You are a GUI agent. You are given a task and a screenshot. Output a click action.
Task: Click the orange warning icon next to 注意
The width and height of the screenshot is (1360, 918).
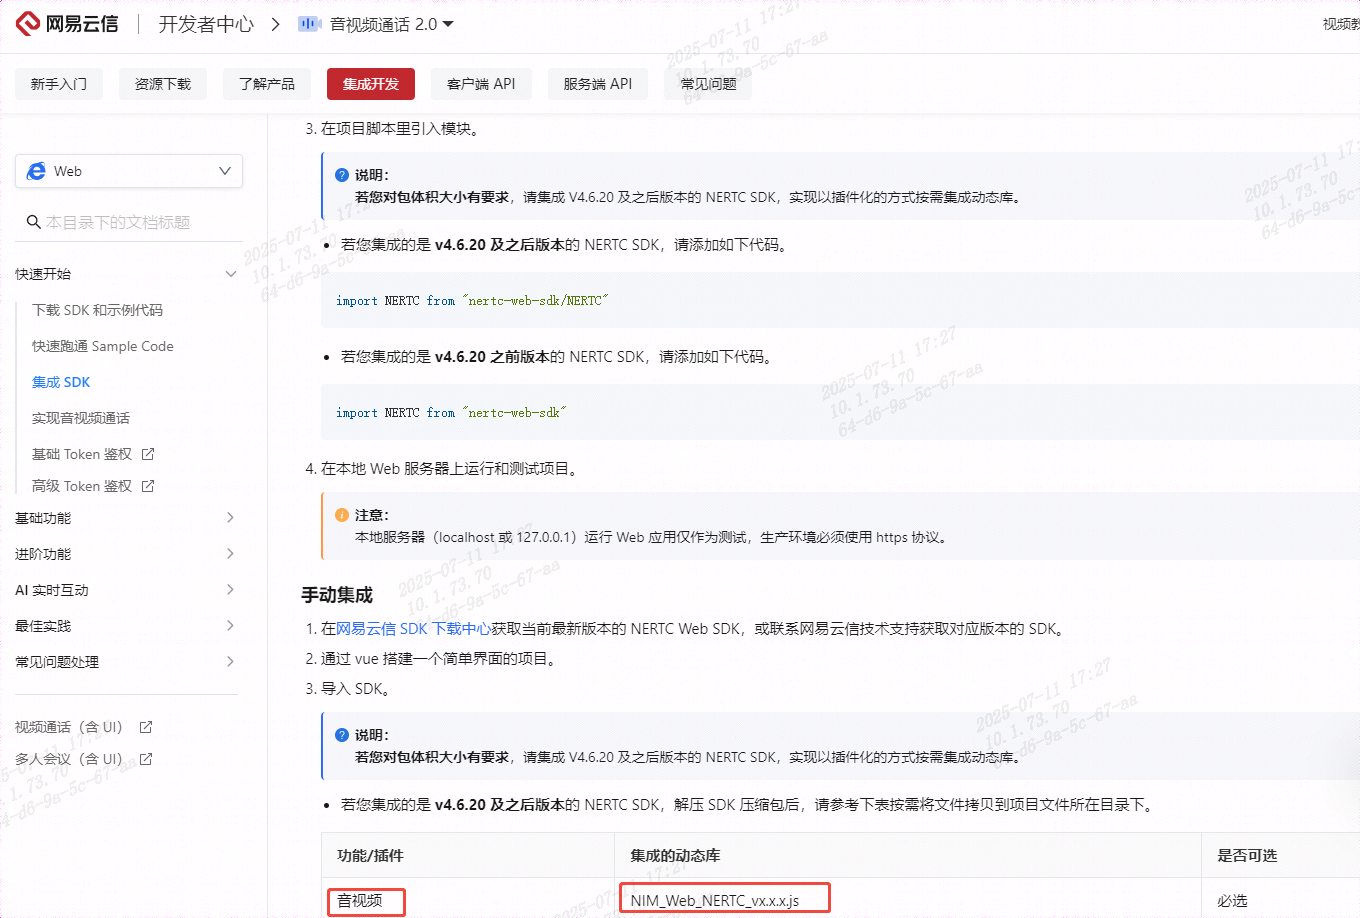(342, 515)
